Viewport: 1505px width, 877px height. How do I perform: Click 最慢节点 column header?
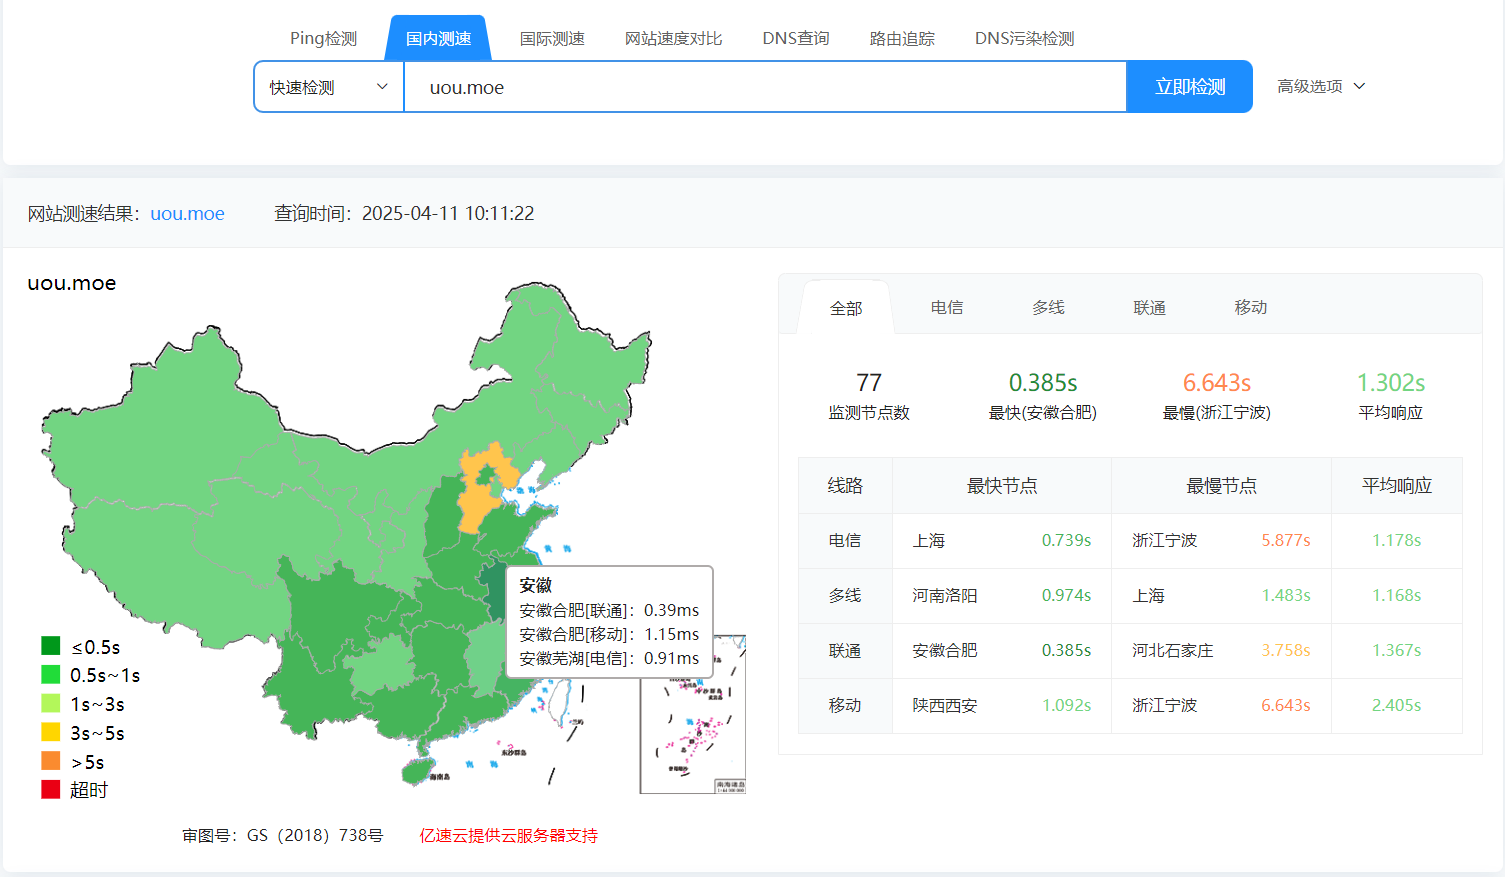click(x=1221, y=486)
